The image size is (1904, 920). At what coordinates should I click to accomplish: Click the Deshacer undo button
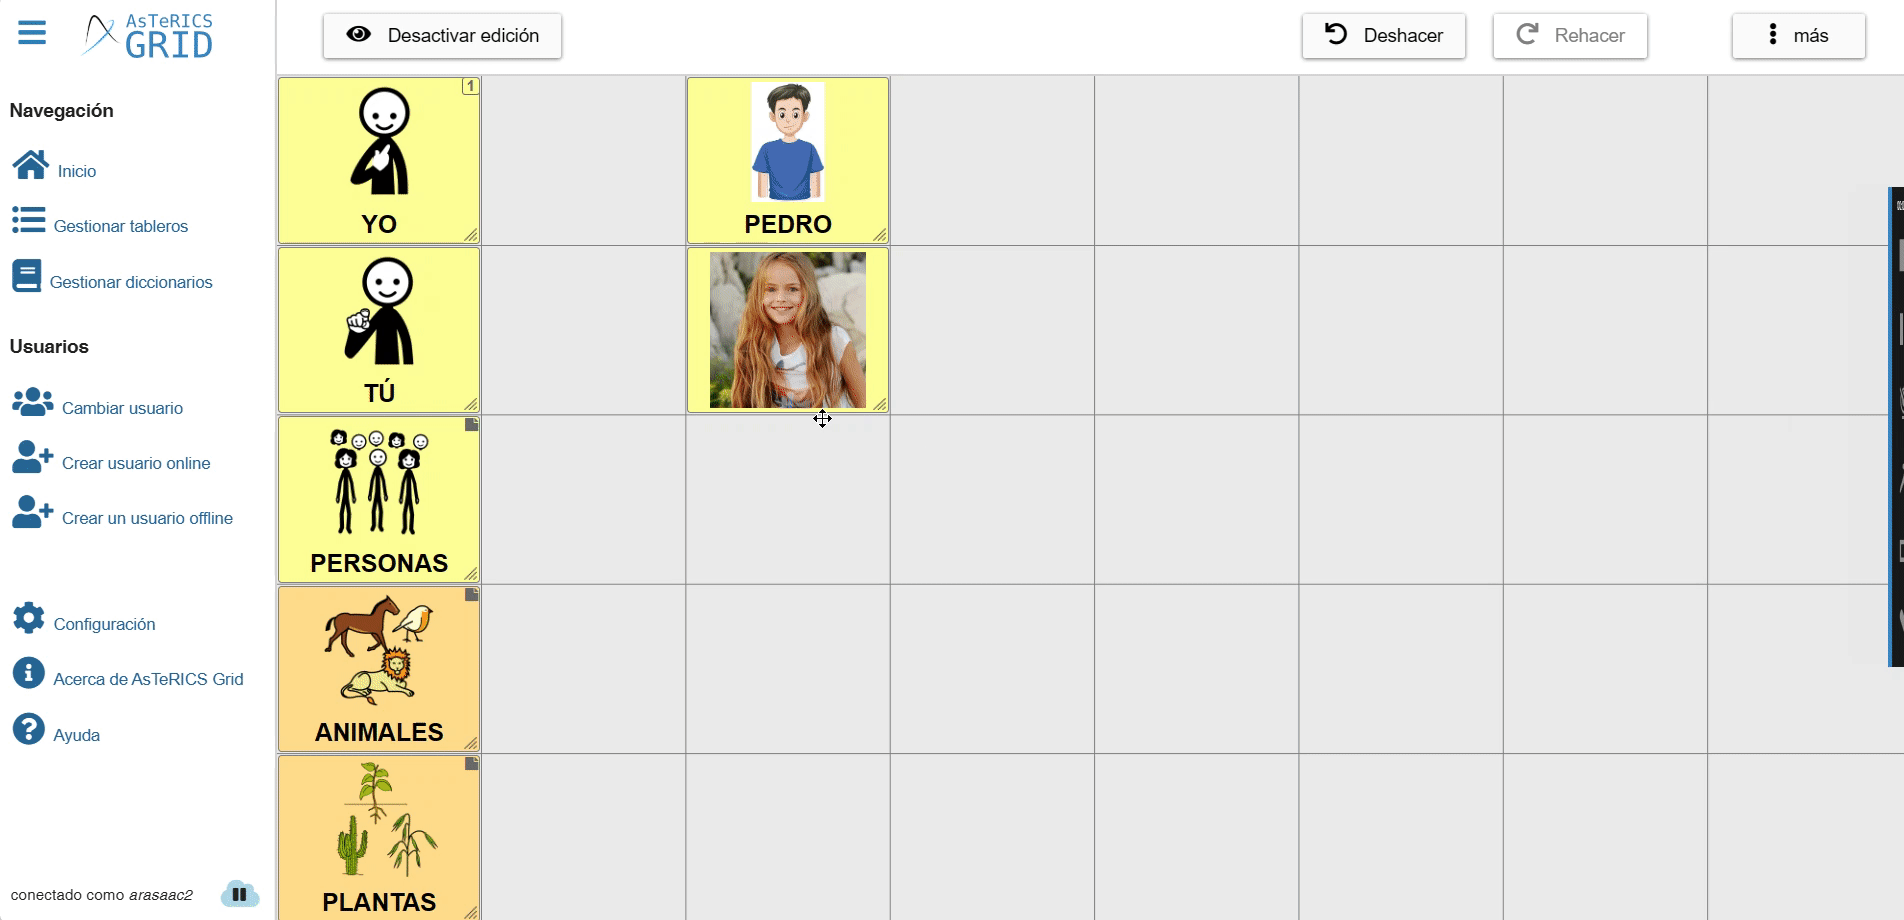(1383, 36)
